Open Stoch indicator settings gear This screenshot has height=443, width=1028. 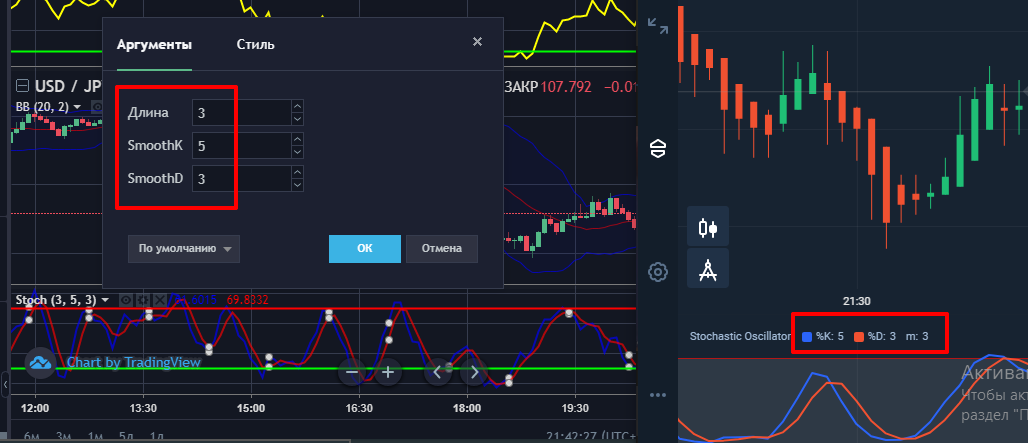point(142,300)
